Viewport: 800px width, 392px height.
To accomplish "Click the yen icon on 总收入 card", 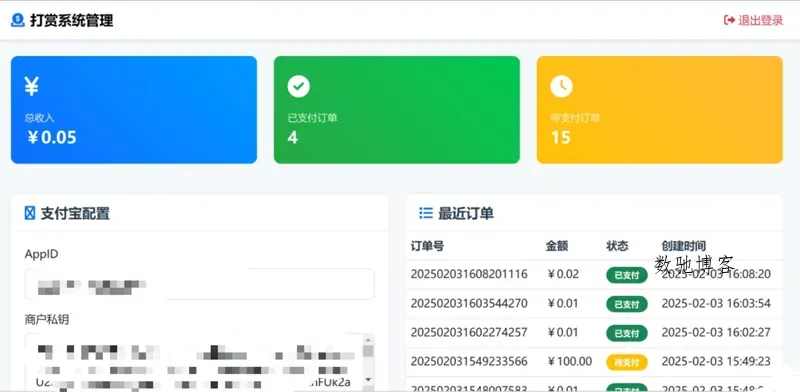I will tap(32, 86).
